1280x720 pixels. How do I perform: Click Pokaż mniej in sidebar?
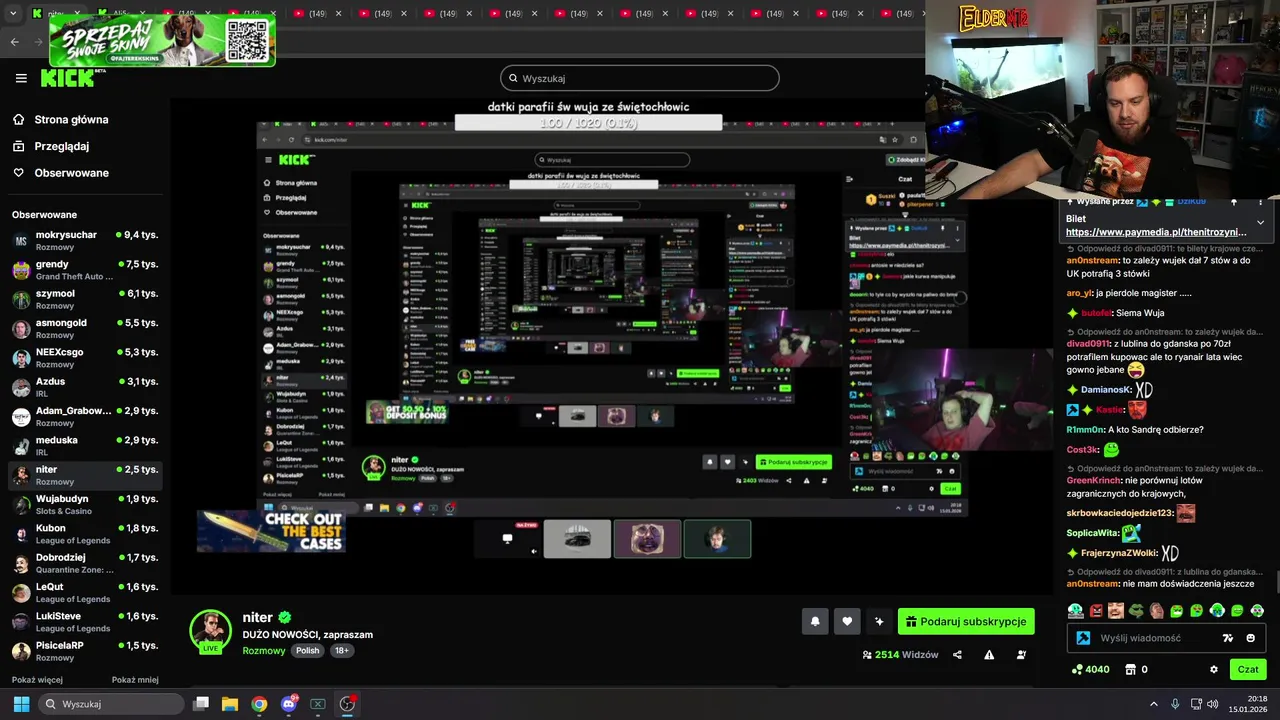coord(135,680)
